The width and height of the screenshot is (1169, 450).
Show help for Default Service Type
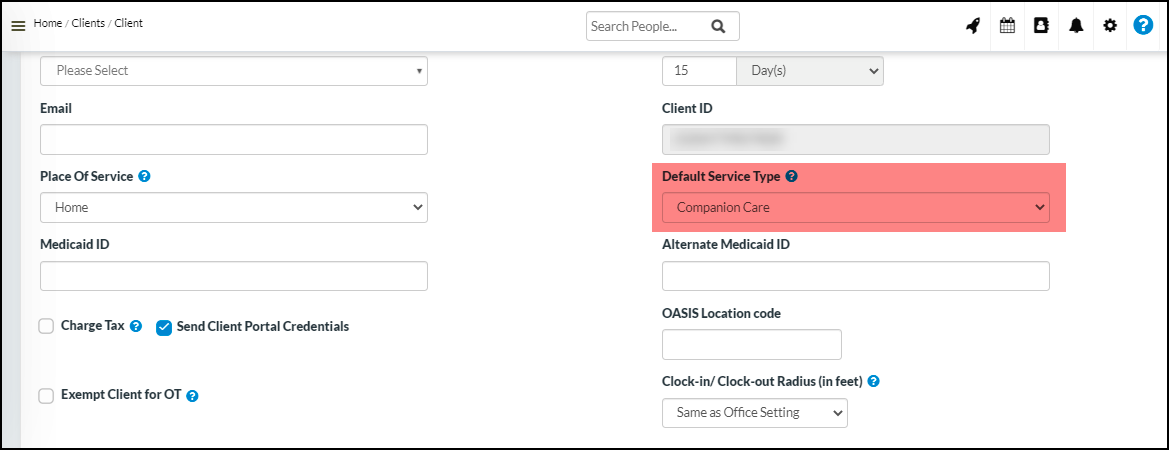pyautogui.click(x=791, y=176)
